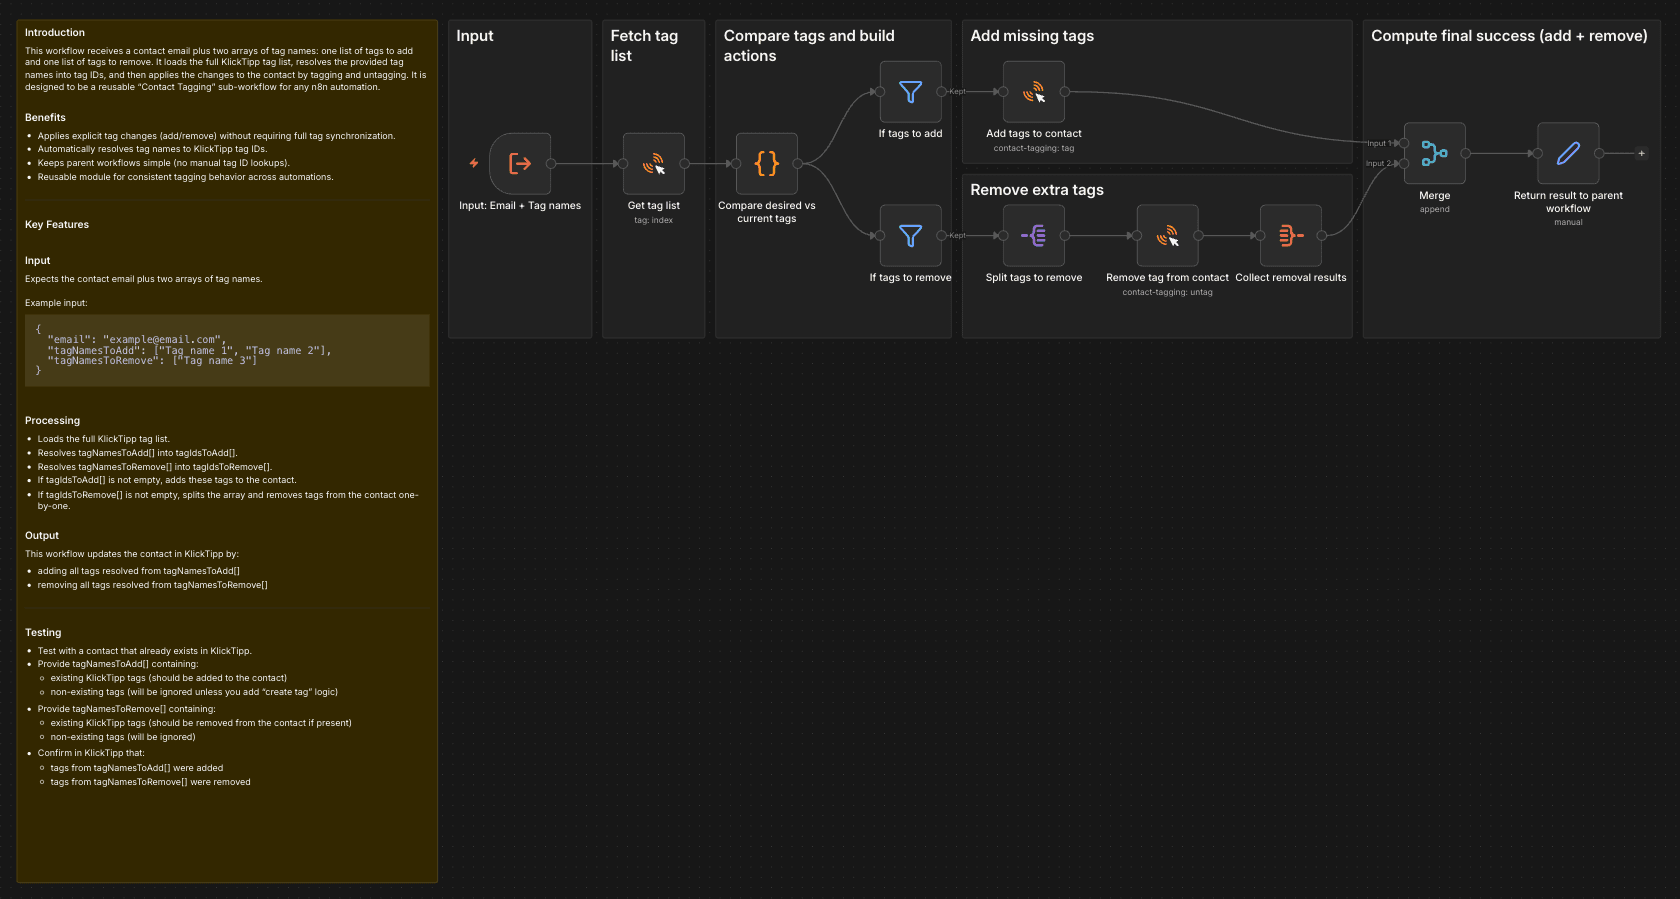The width and height of the screenshot is (1680, 899).
Task: Select the Add missing tags sticky note title
Action: [1032, 36]
